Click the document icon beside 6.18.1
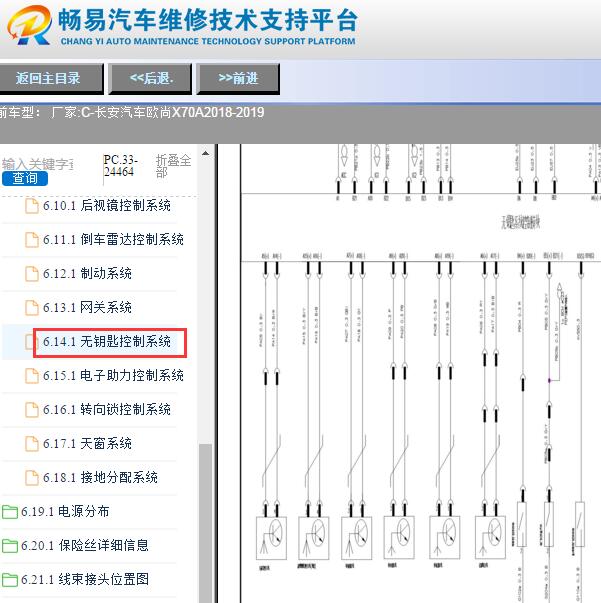The height and width of the screenshot is (603, 601). click(x=32, y=478)
